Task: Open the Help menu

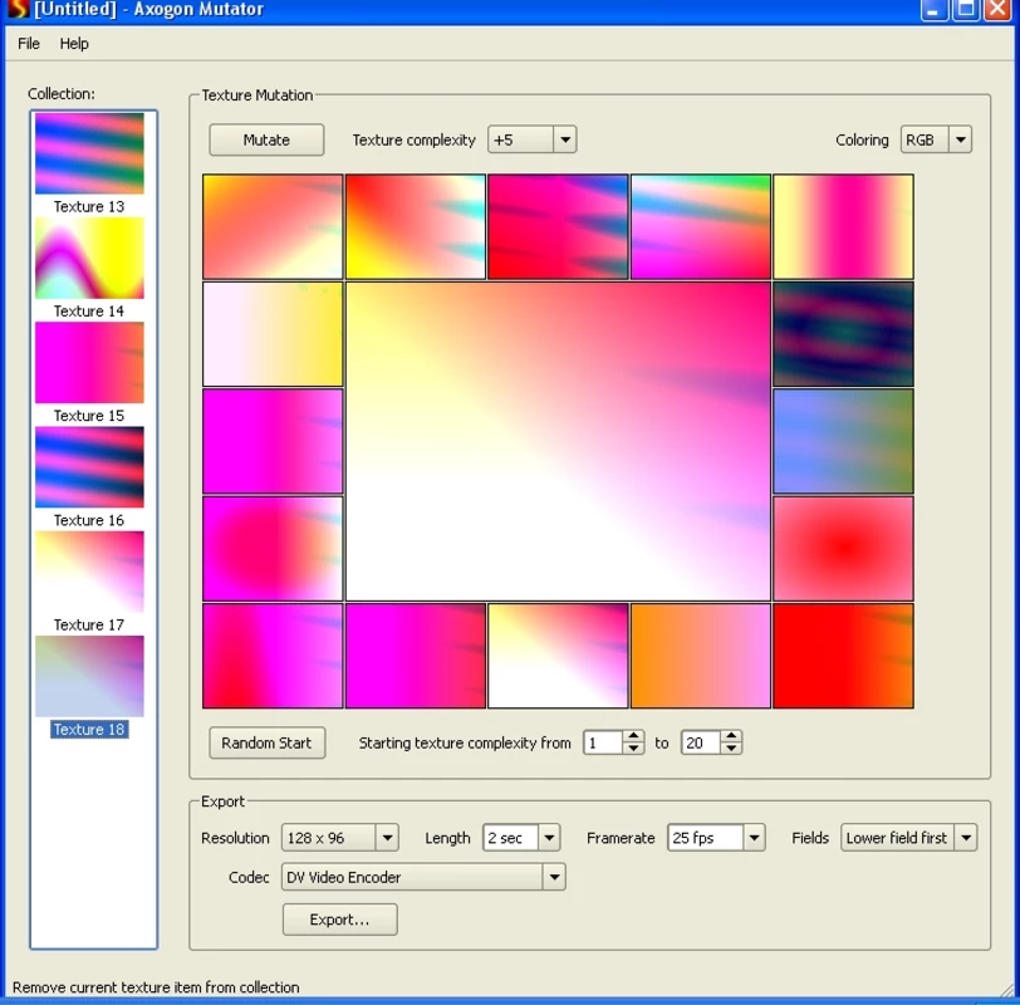Action: click(x=72, y=43)
